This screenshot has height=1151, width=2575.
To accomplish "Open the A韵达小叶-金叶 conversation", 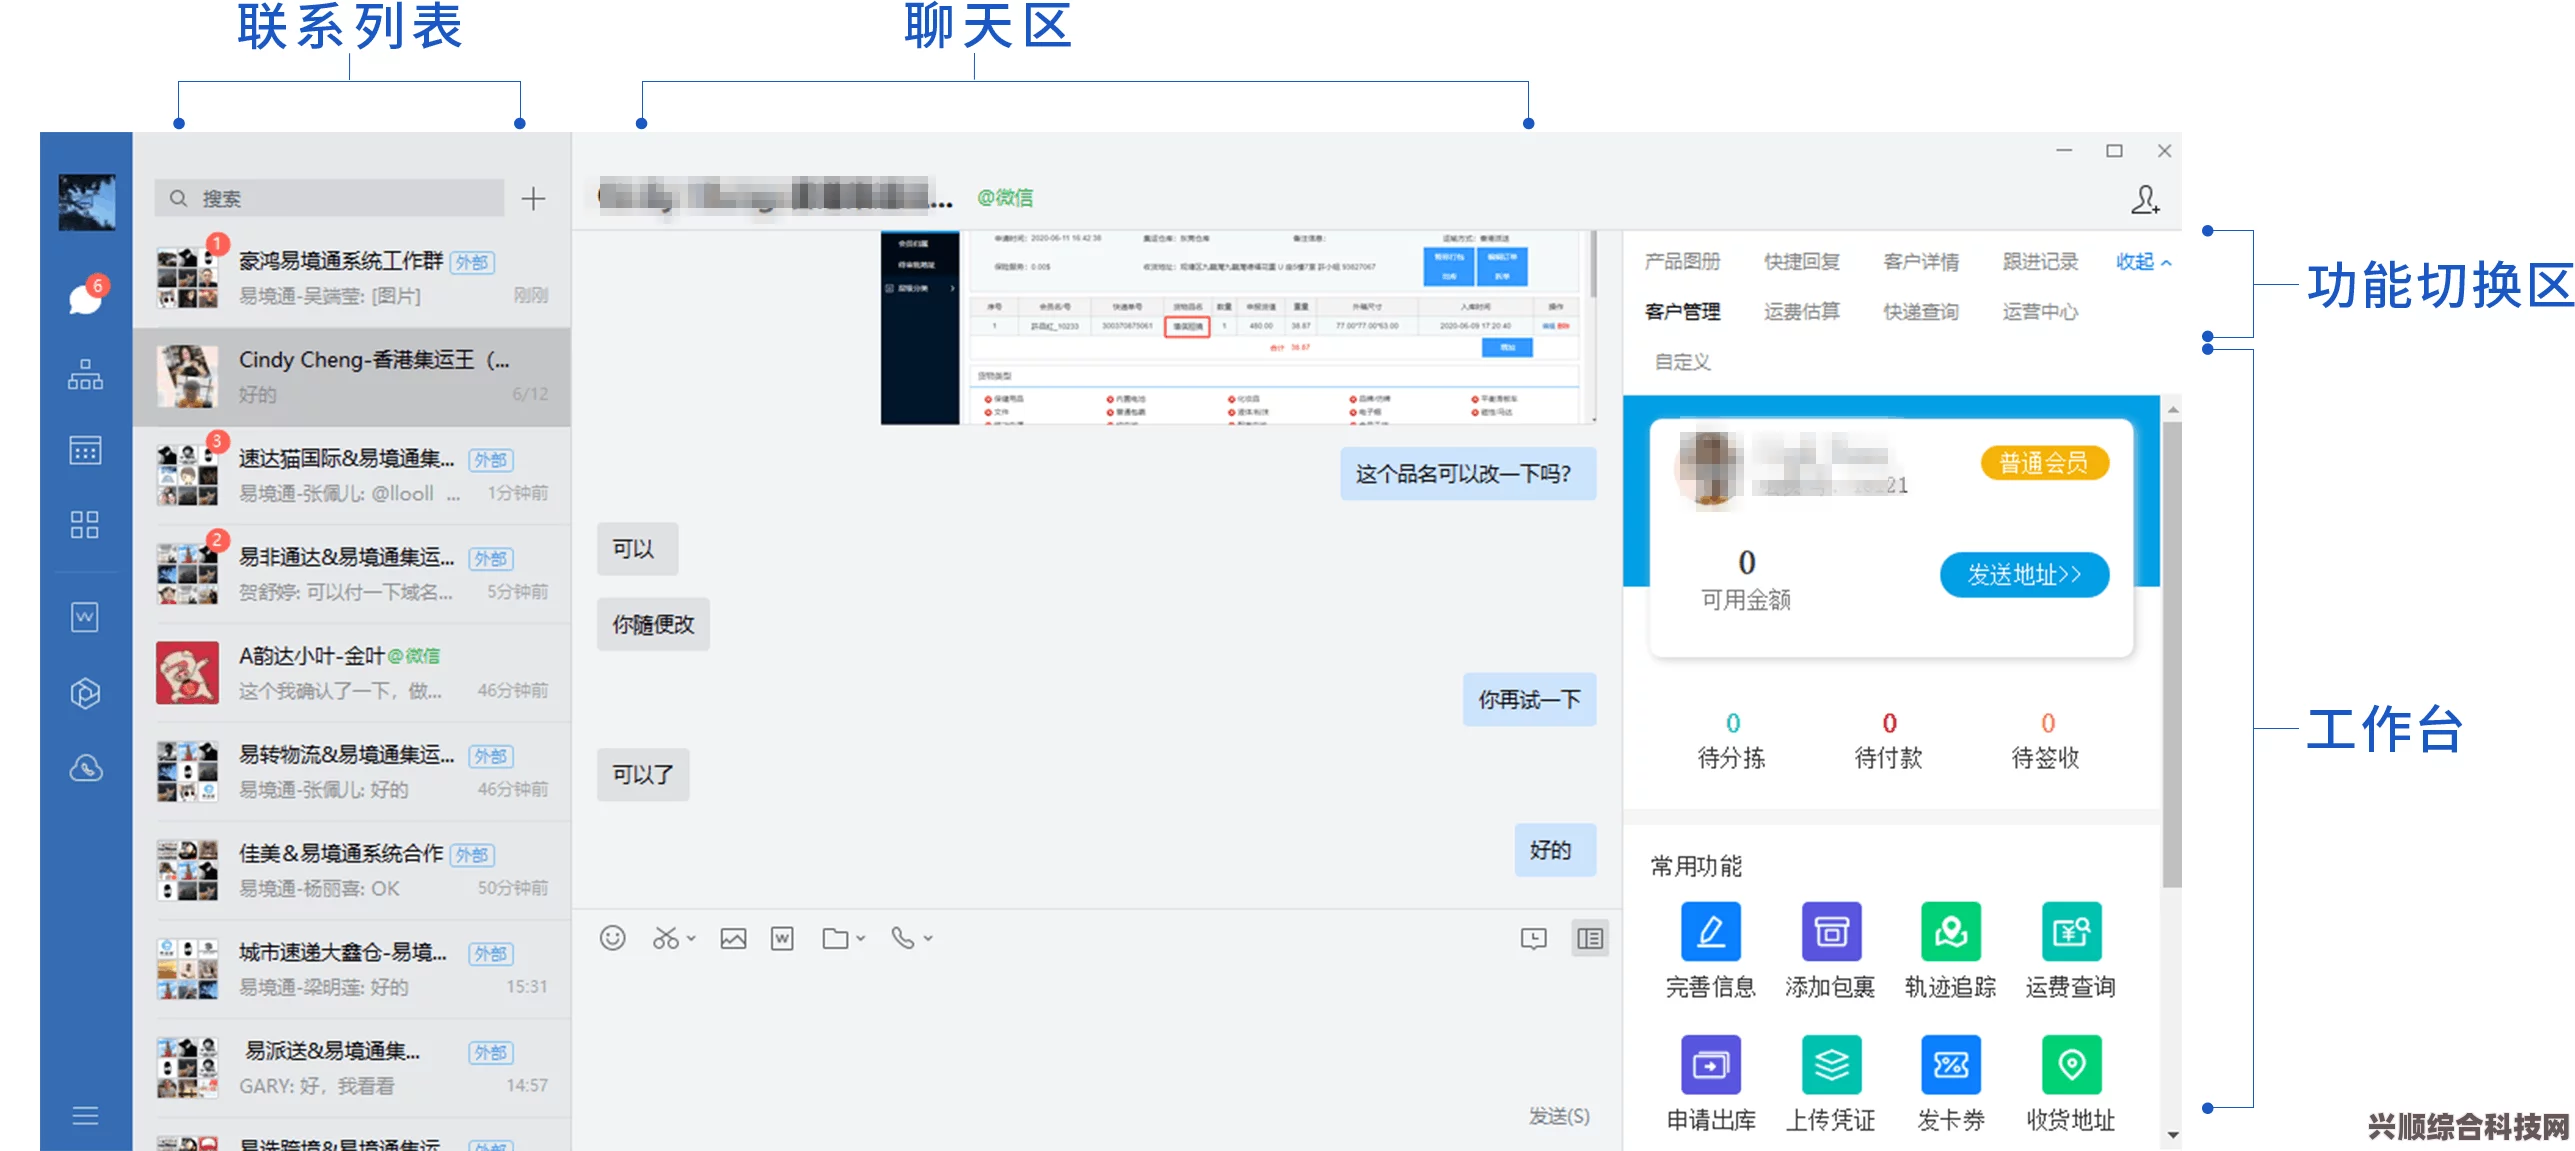I will pos(352,673).
